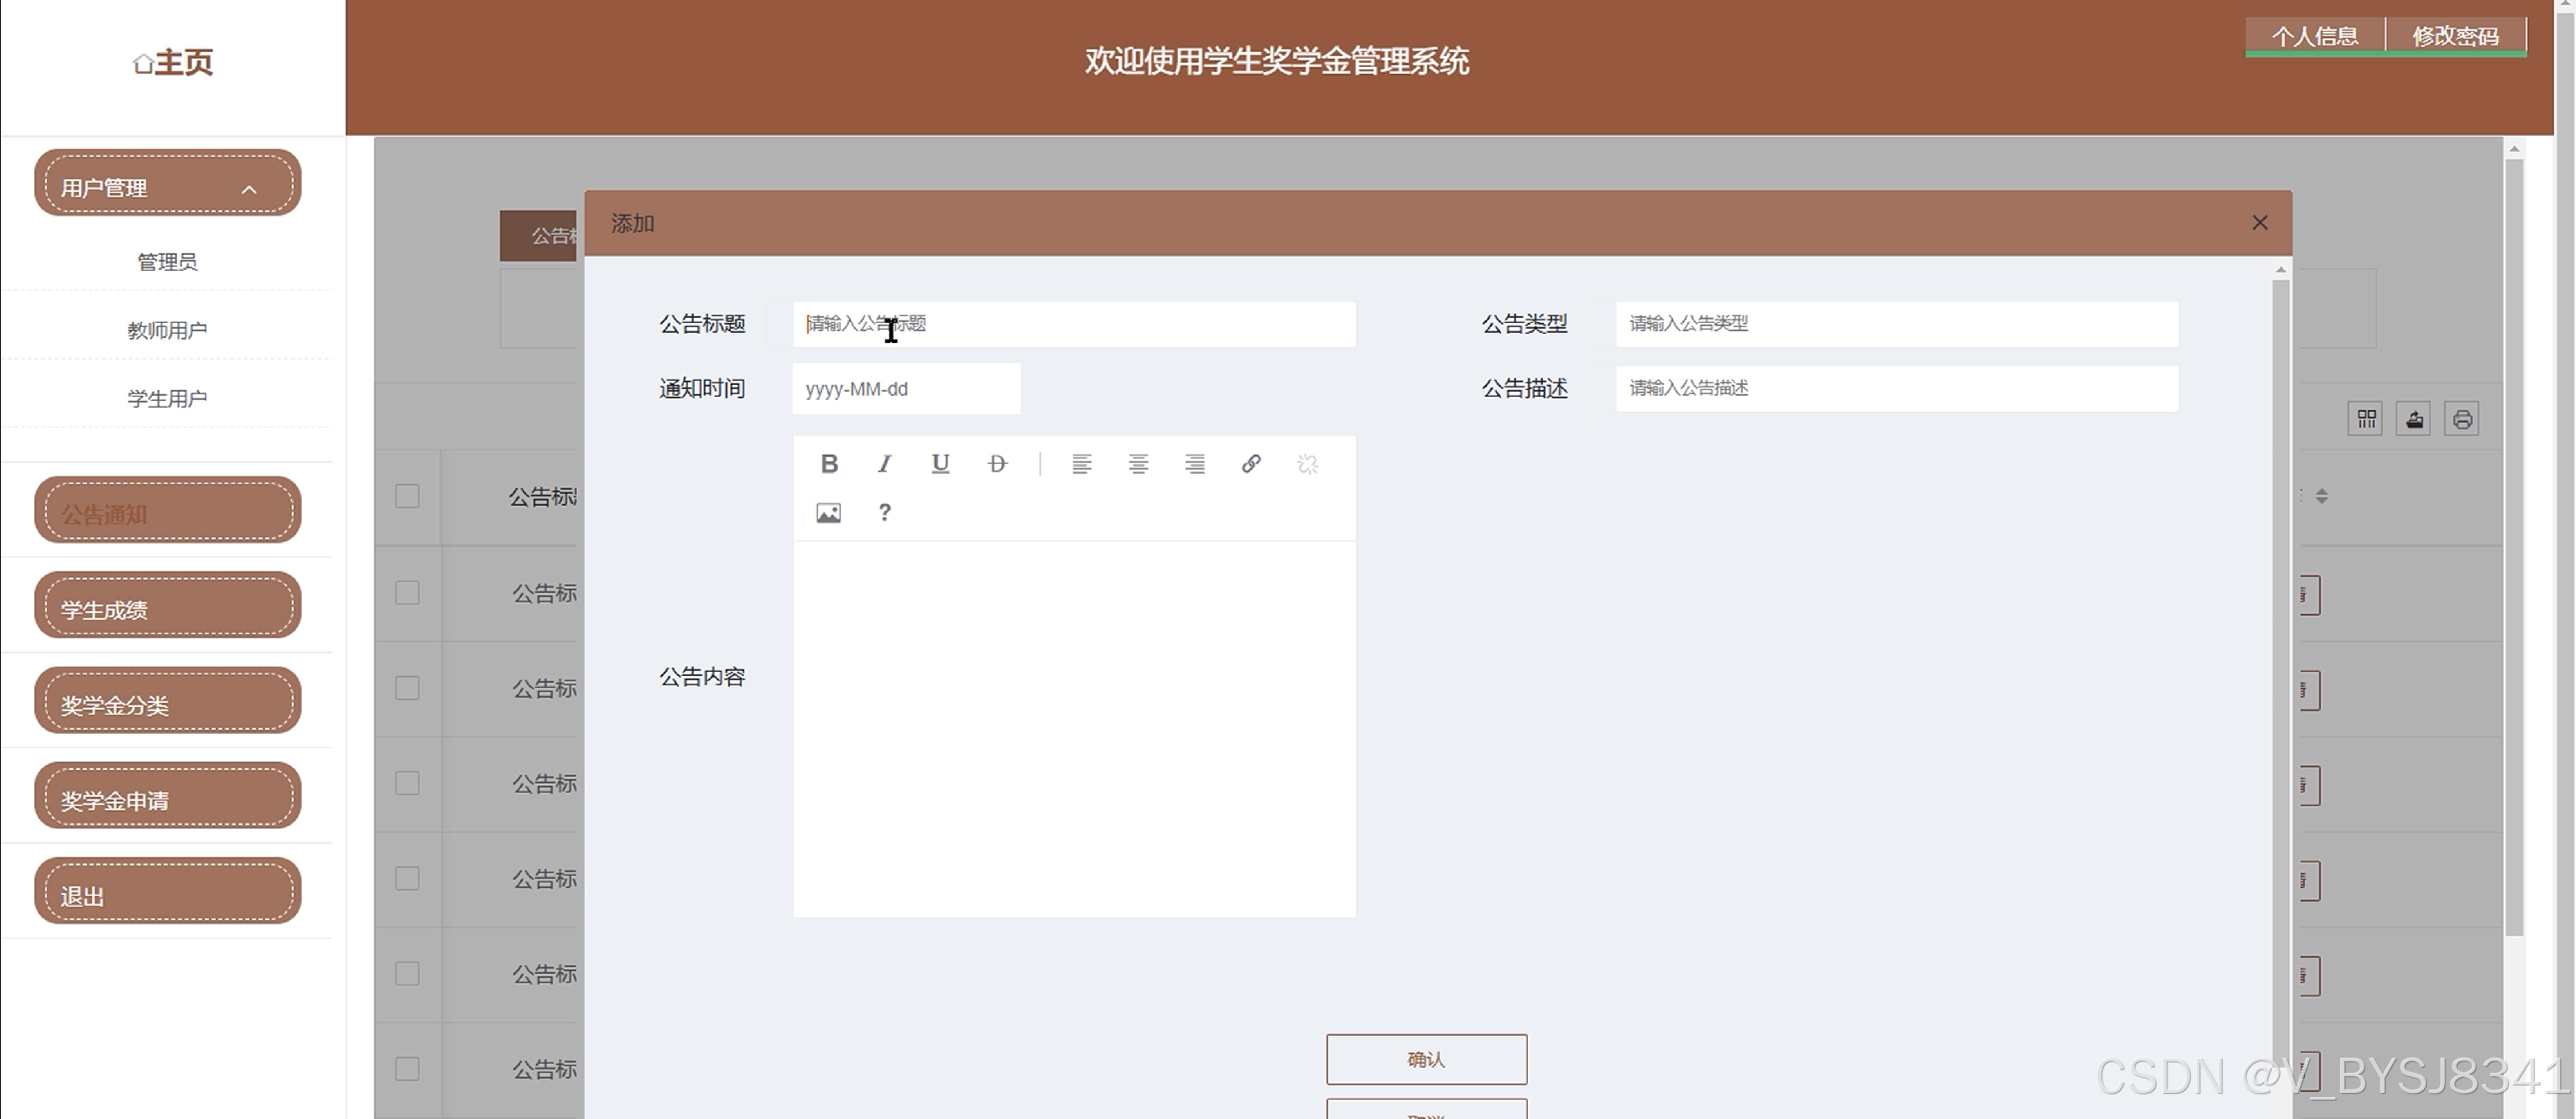Viewport: 2576px width, 1119px height.
Task: Open 奖学金分类 menu
Action: (x=168, y=700)
